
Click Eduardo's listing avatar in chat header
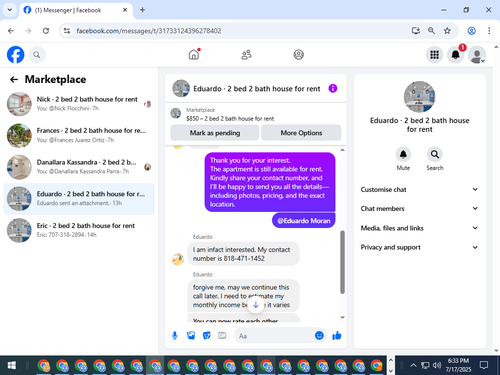(181, 88)
